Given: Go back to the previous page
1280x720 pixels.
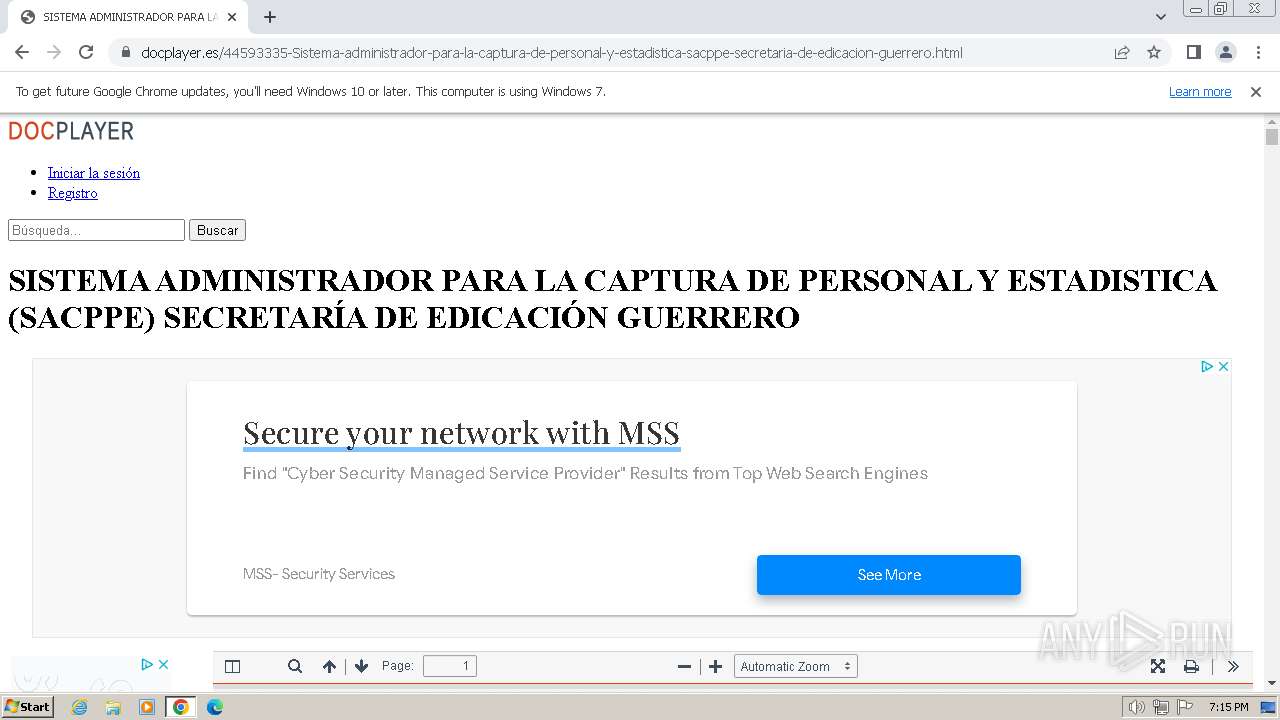Looking at the screenshot, I should click(x=22, y=53).
